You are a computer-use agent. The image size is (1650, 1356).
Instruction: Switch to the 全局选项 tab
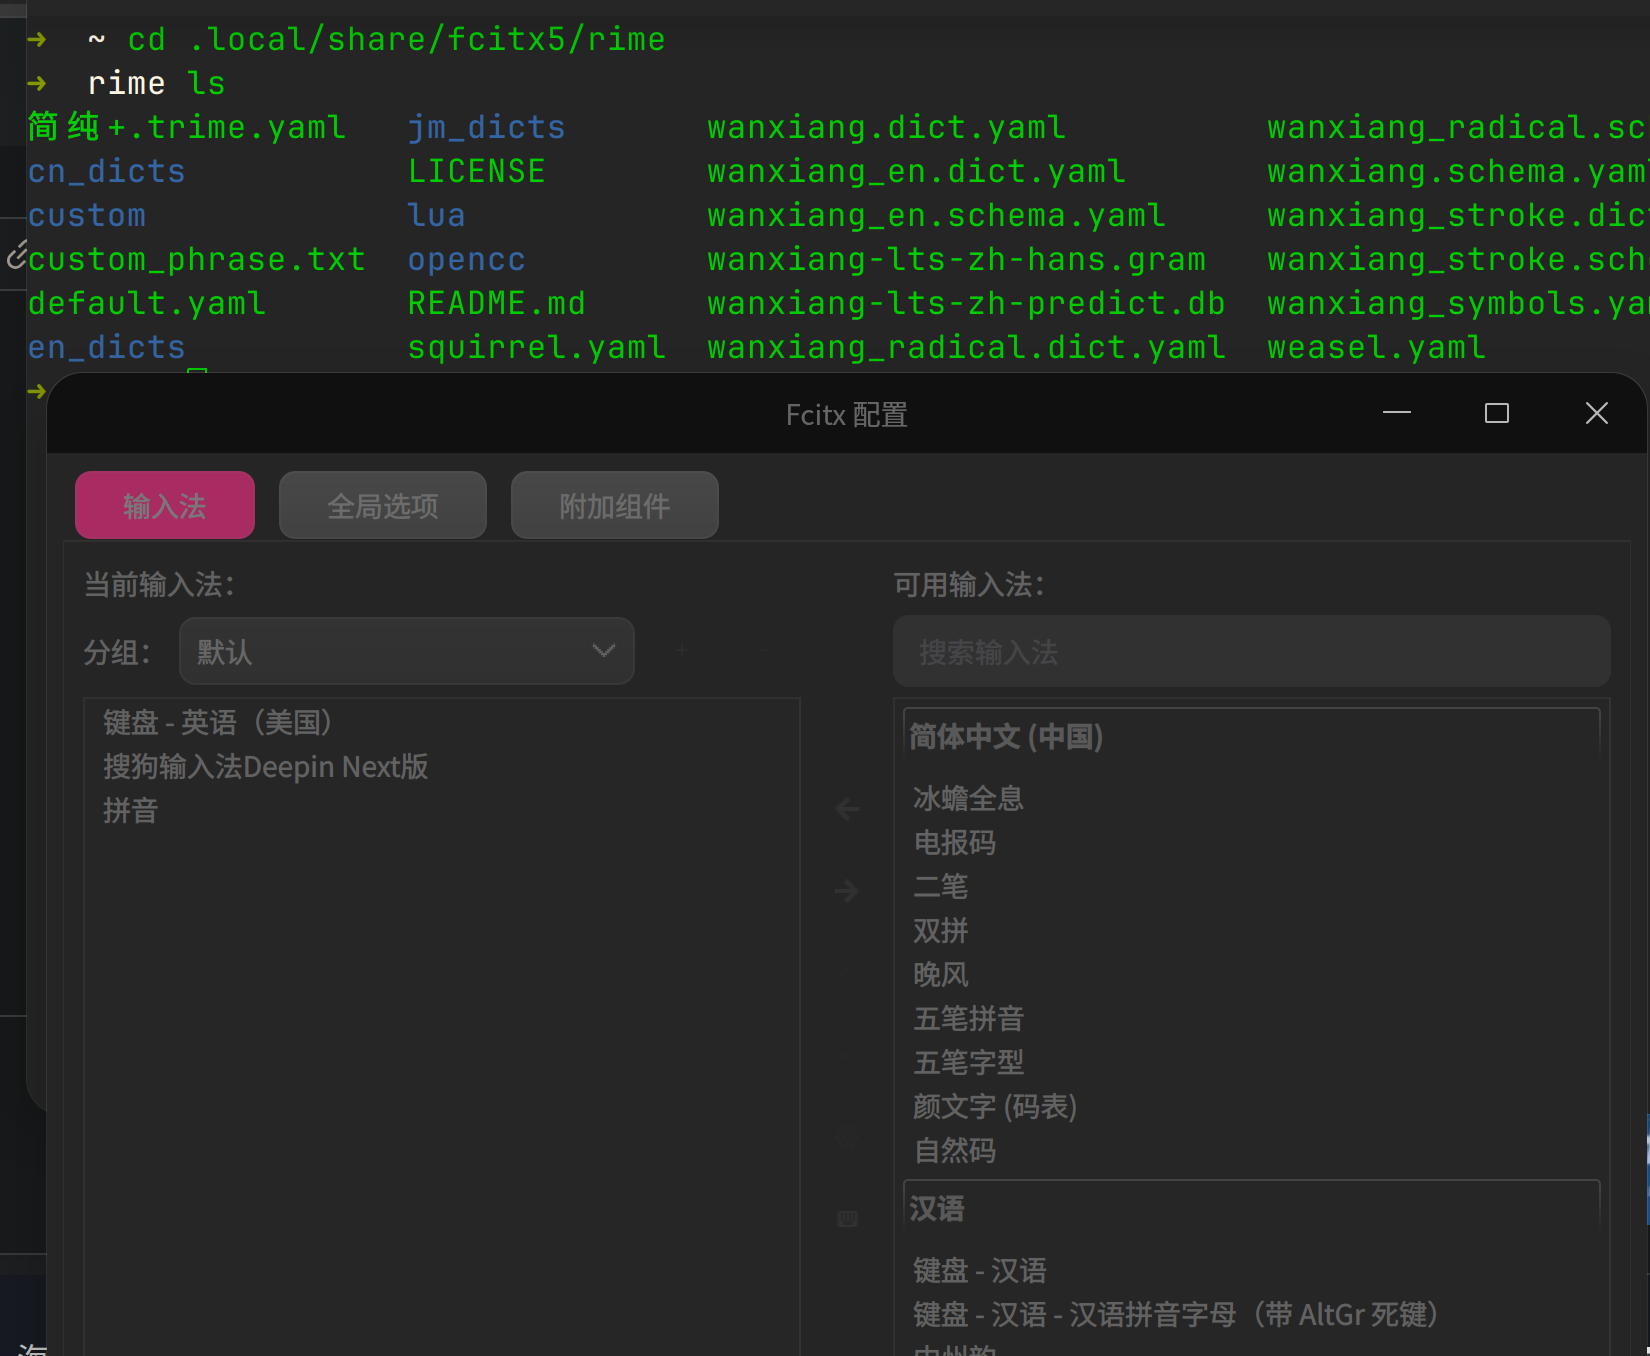(383, 505)
